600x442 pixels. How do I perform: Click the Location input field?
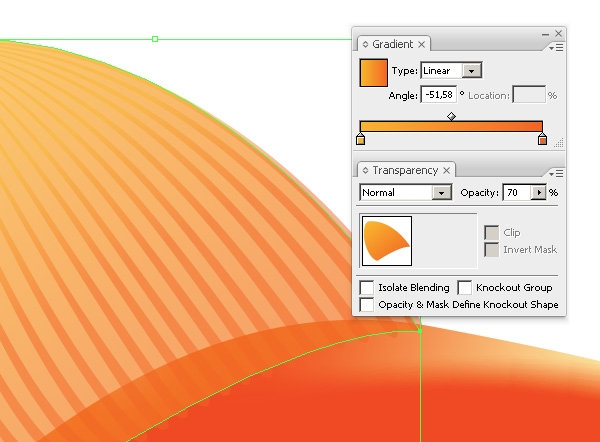click(529, 95)
